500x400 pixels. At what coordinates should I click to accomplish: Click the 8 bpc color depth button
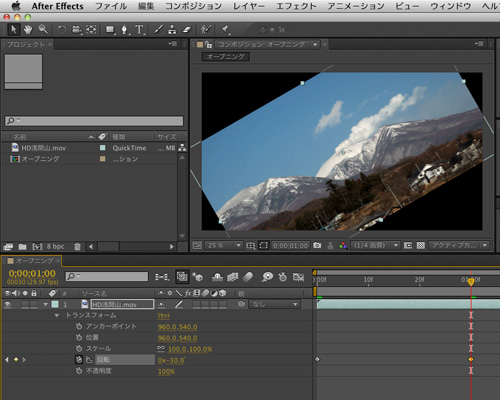click(x=55, y=247)
